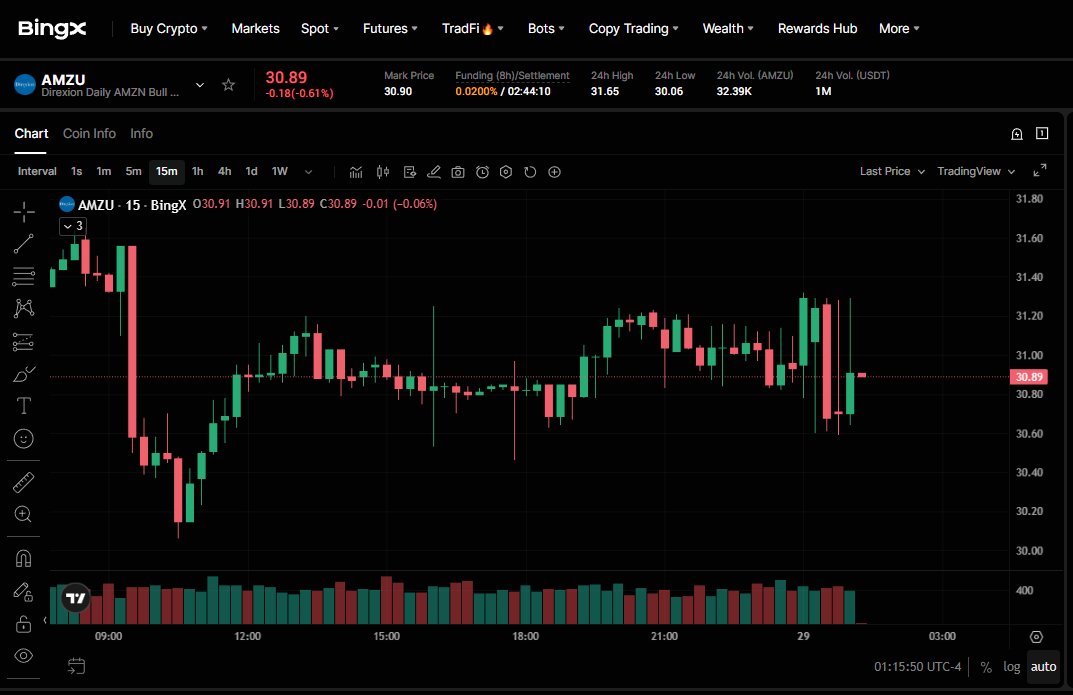The height and width of the screenshot is (695, 1073).
Task: Select the 1h interval
Action: click(198, 172)
